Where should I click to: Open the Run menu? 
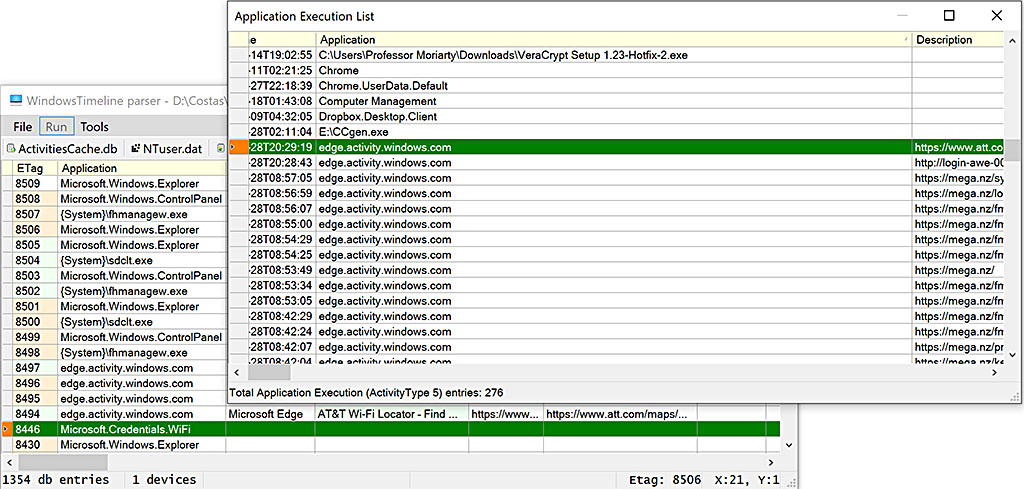point(56,127)
